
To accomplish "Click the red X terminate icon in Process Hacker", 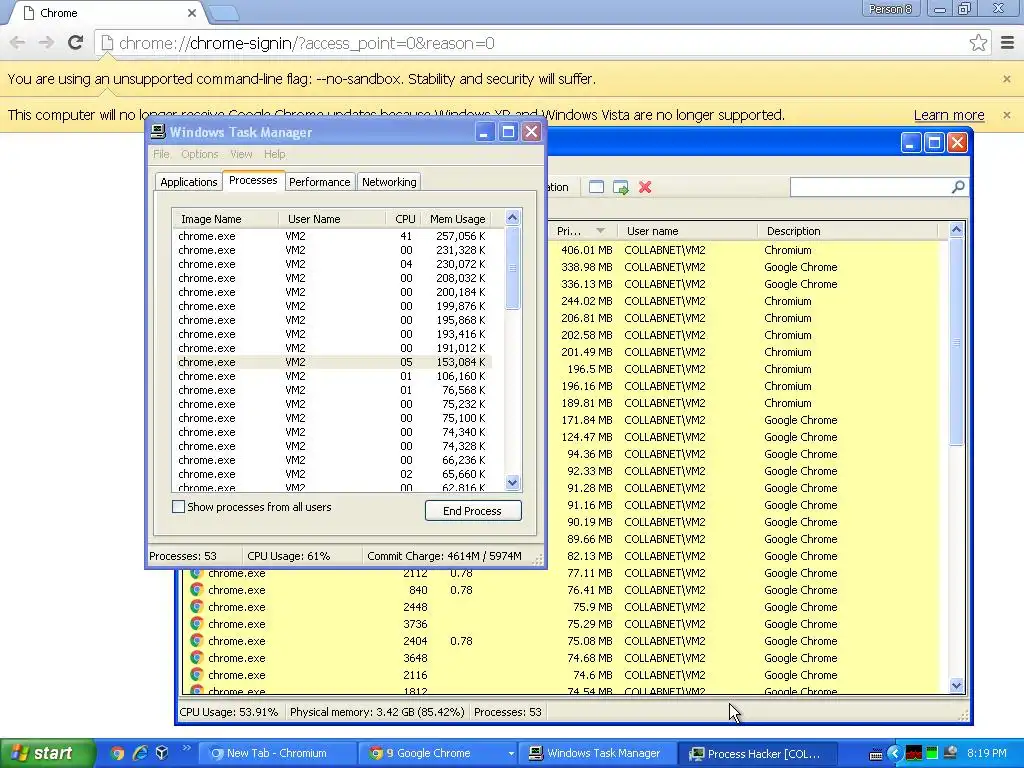I will [645, 187].
